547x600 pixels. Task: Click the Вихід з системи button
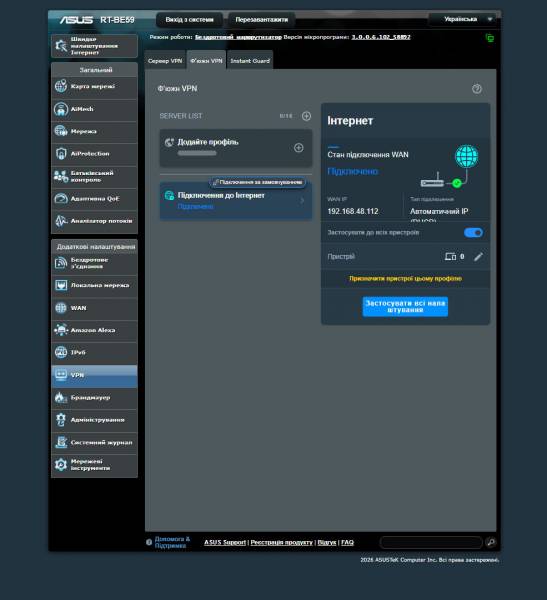point(189,20)
